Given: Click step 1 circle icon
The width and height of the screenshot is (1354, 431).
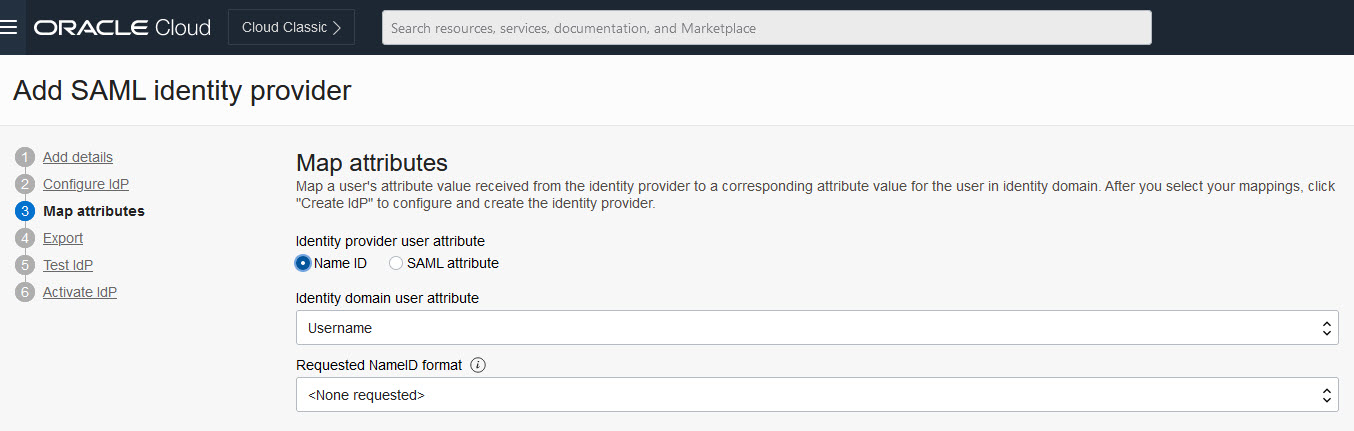Looking at the screenshot, I should [26, 157].
